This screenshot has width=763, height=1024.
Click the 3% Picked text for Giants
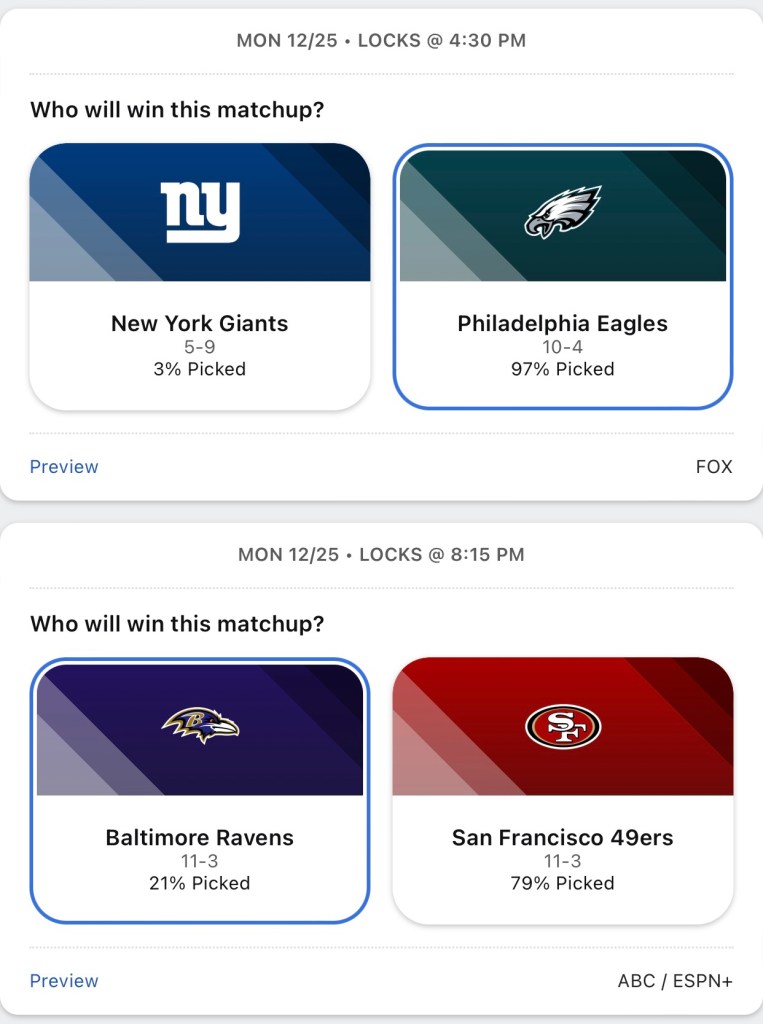(x=200, y=369)
